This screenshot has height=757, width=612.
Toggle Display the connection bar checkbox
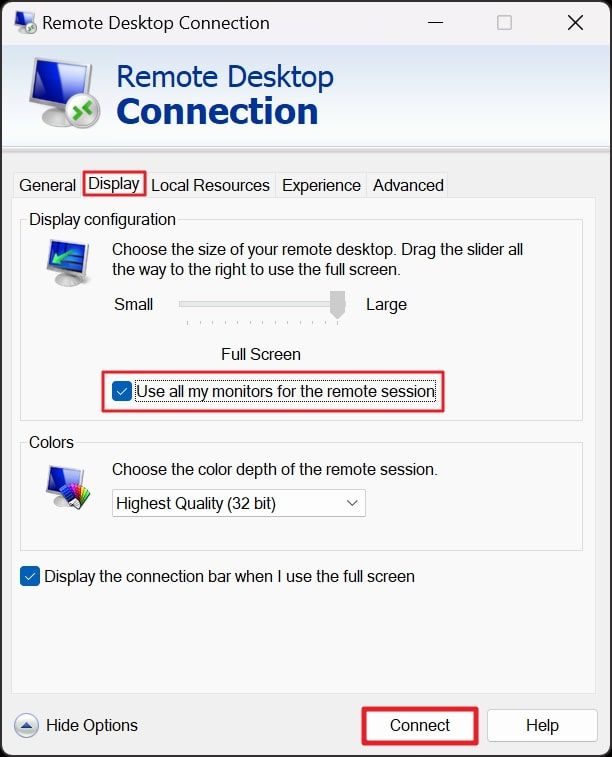pos(30,576)
